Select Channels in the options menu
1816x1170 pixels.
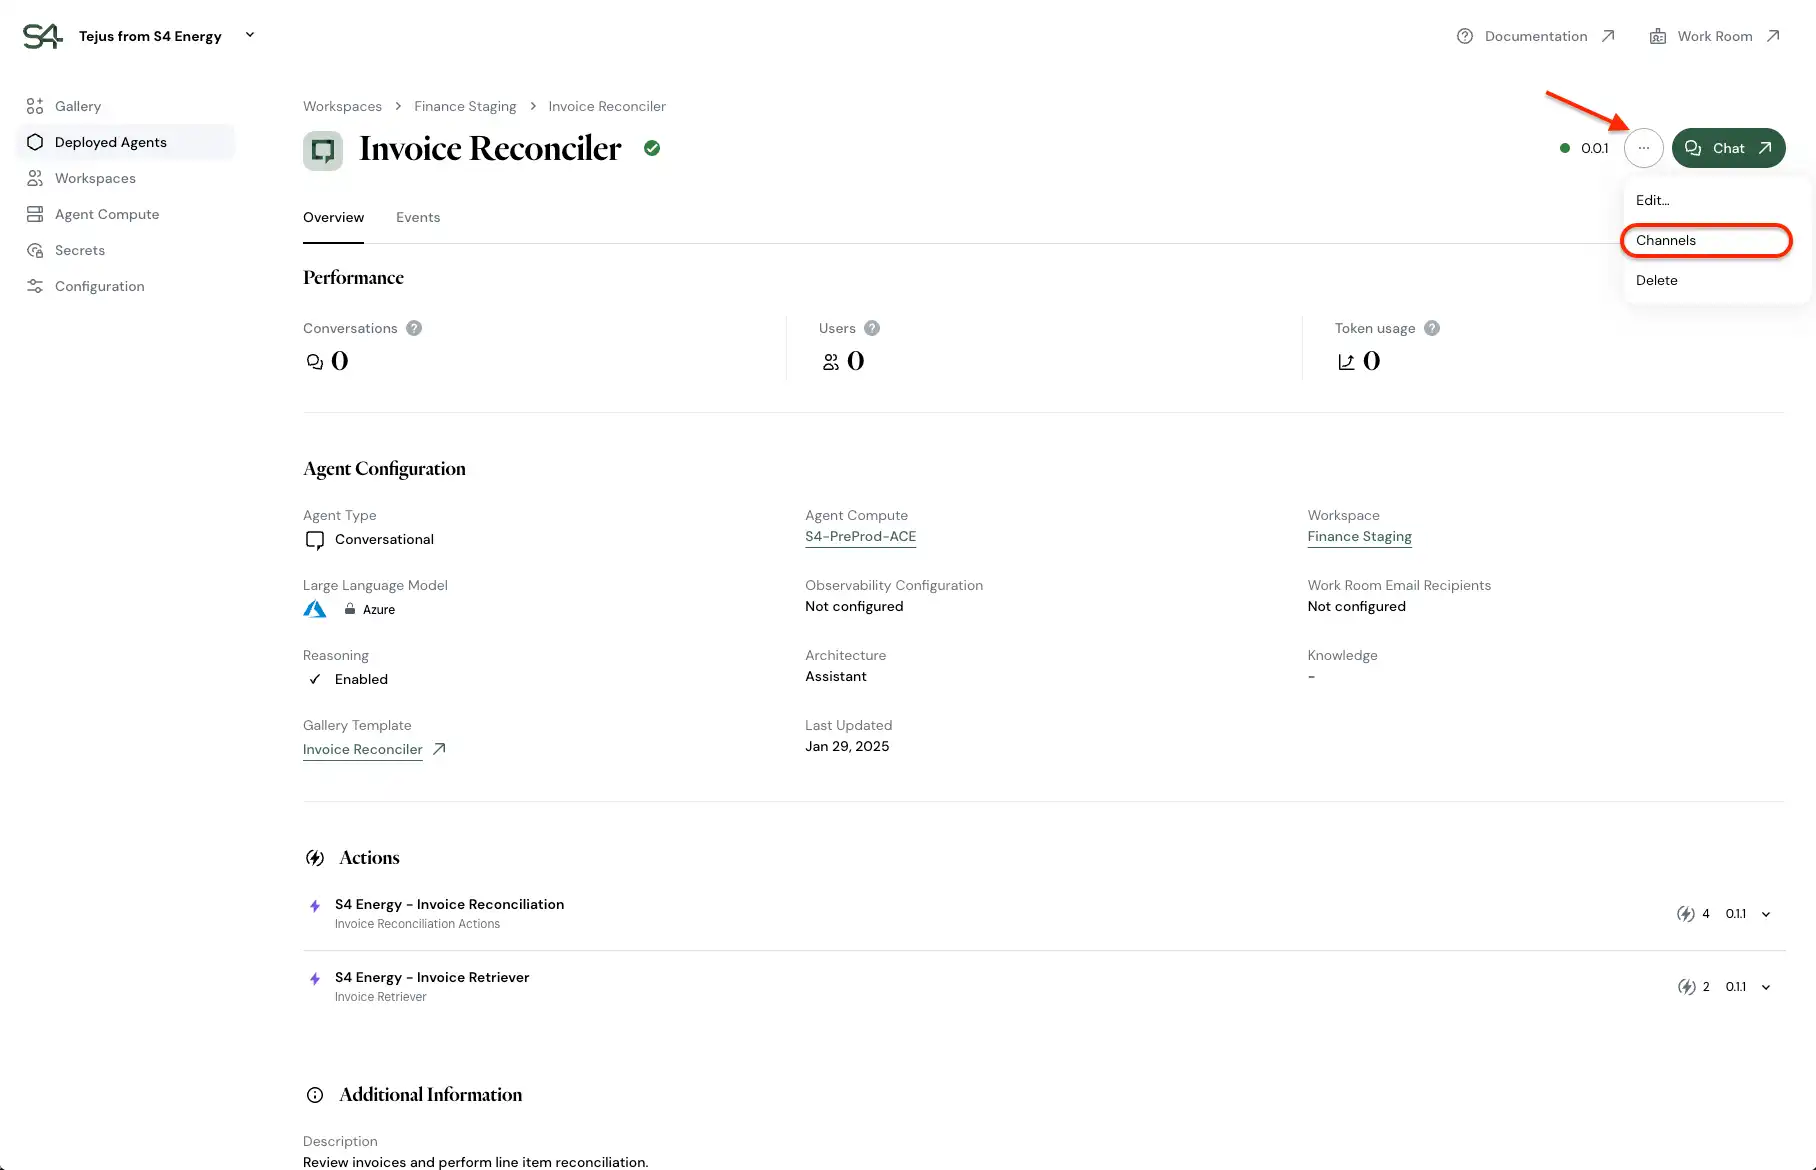pyautogui.click(x=1665, y=240)
